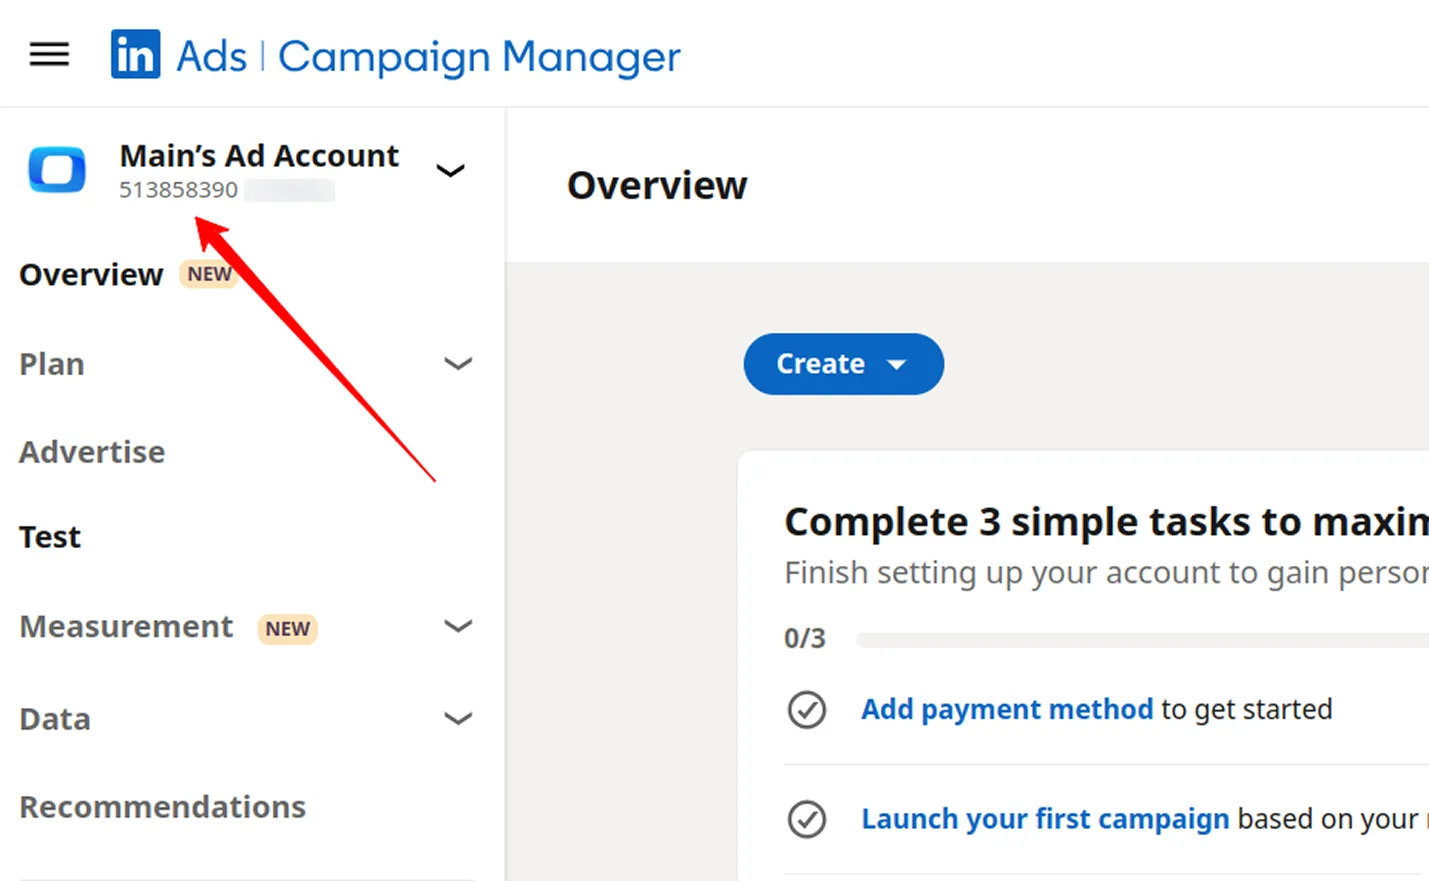Click the Add payment method link
The height and width of the screenshot is (881, 1429).
1006,709
